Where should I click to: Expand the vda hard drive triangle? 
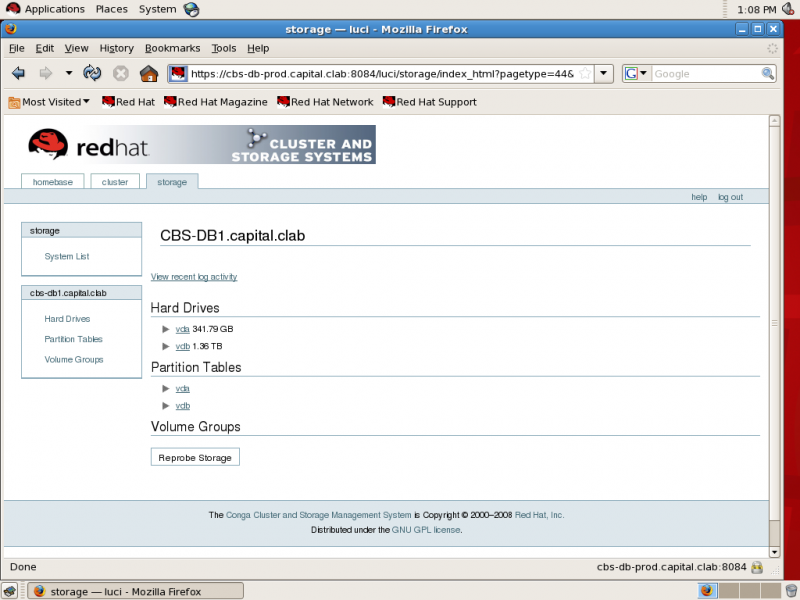click(x=165, y=329)
